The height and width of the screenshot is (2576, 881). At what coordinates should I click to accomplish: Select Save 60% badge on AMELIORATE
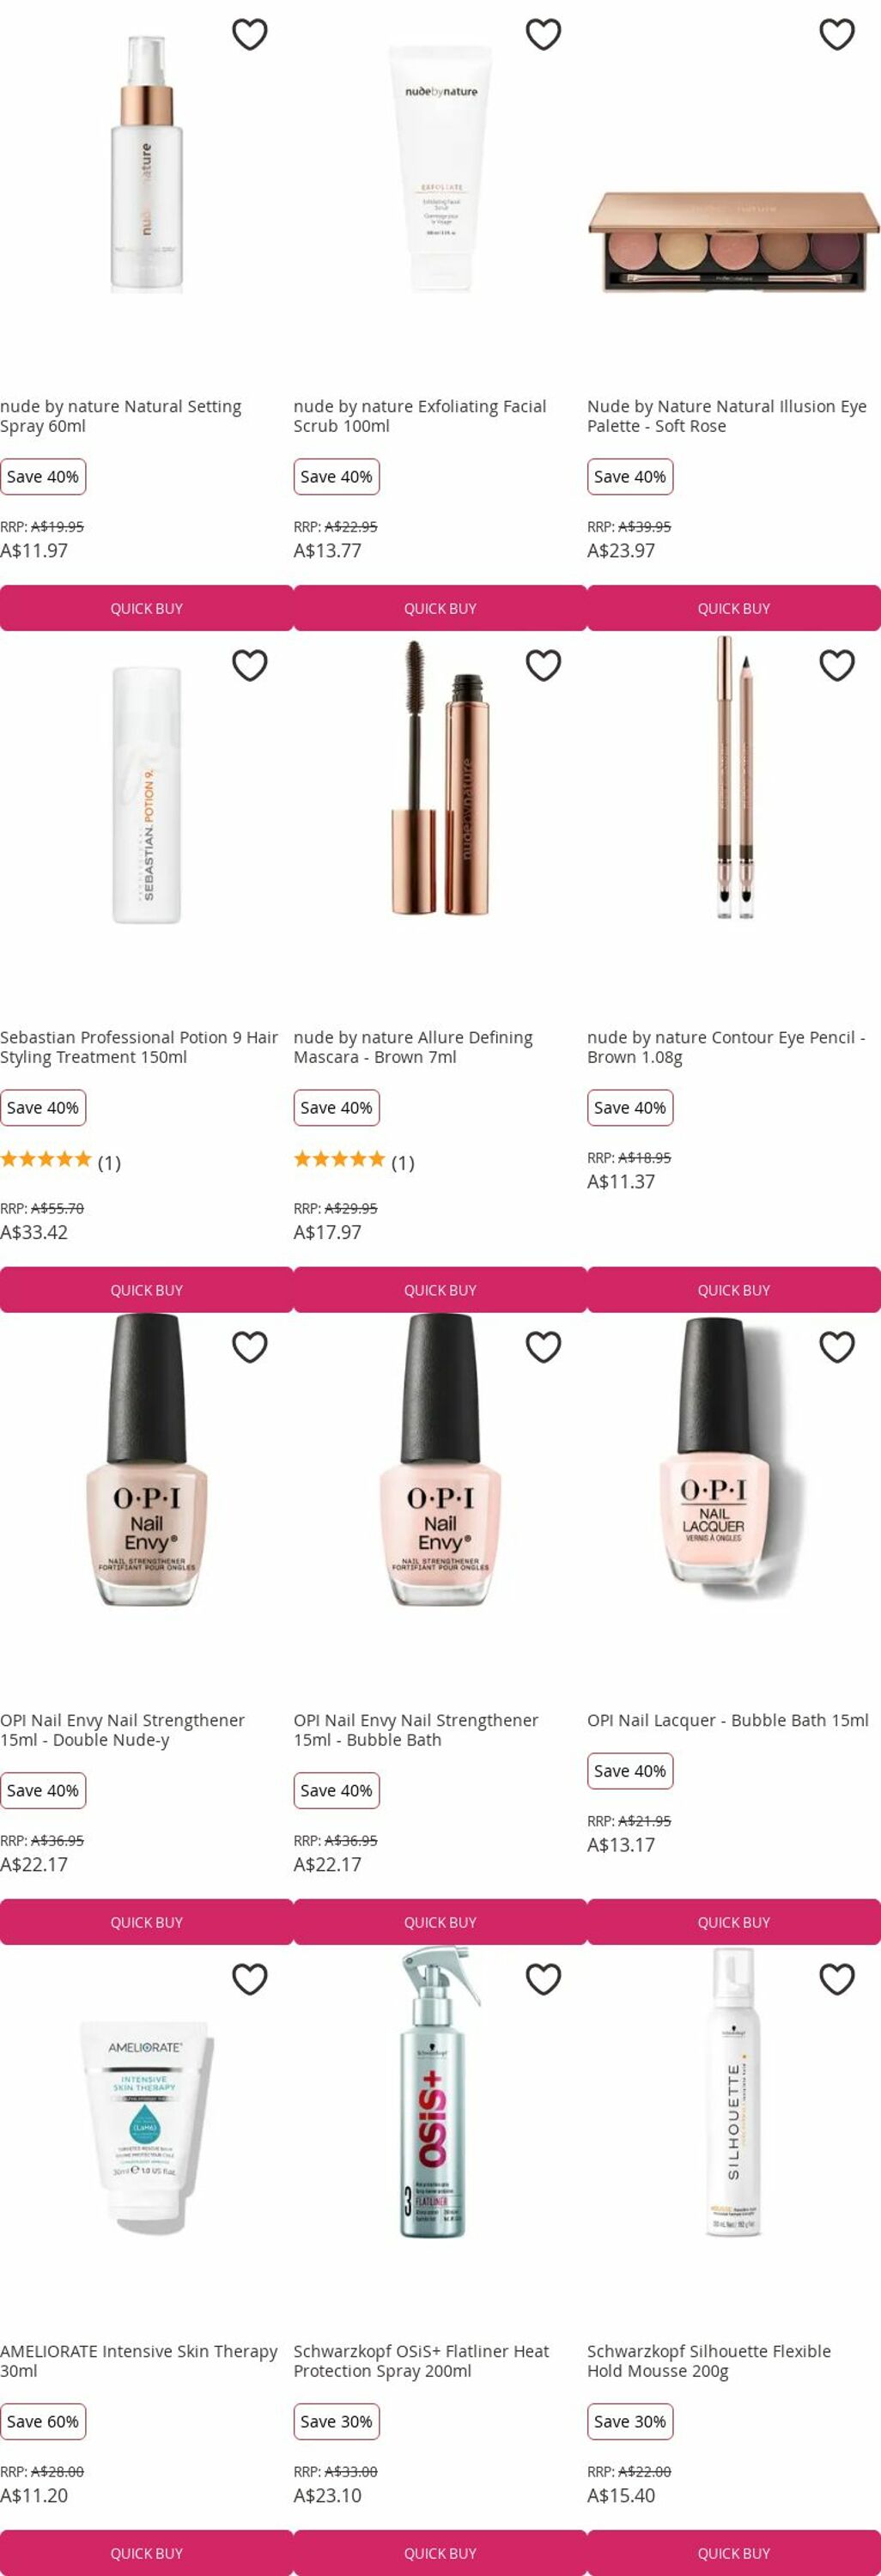point(43,2421)
